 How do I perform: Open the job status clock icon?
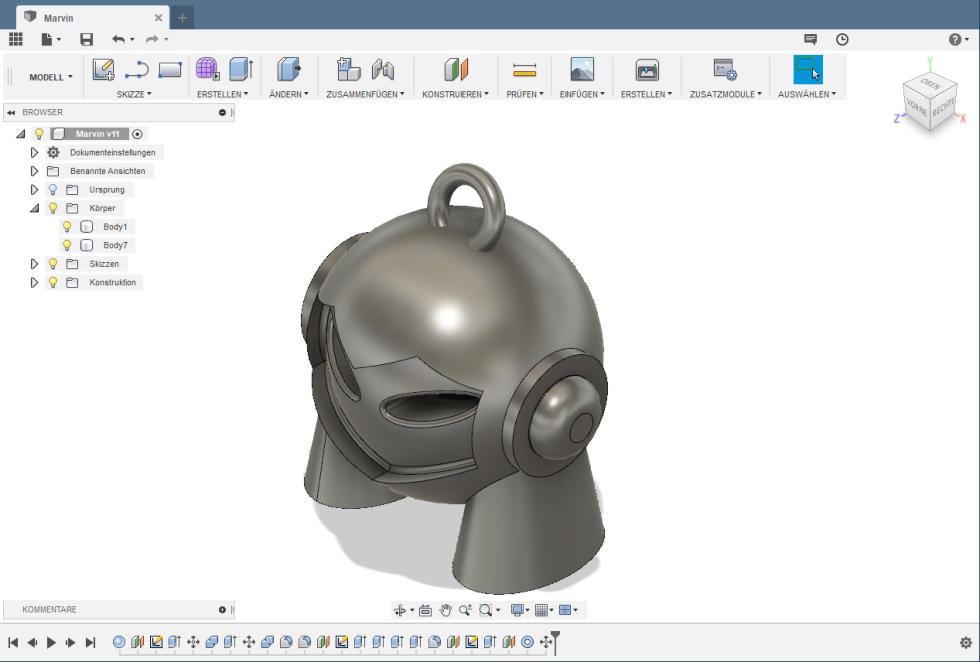(842, 39)
